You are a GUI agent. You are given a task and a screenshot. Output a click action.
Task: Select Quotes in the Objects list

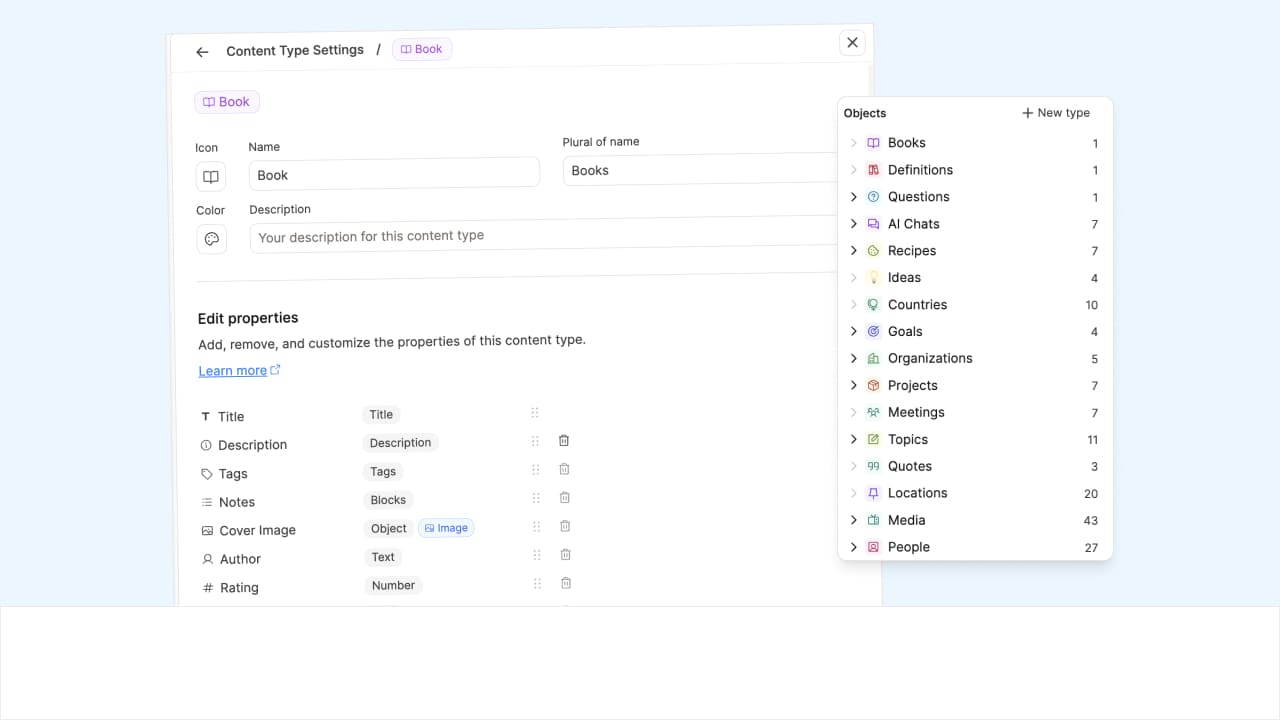(909, 466)
